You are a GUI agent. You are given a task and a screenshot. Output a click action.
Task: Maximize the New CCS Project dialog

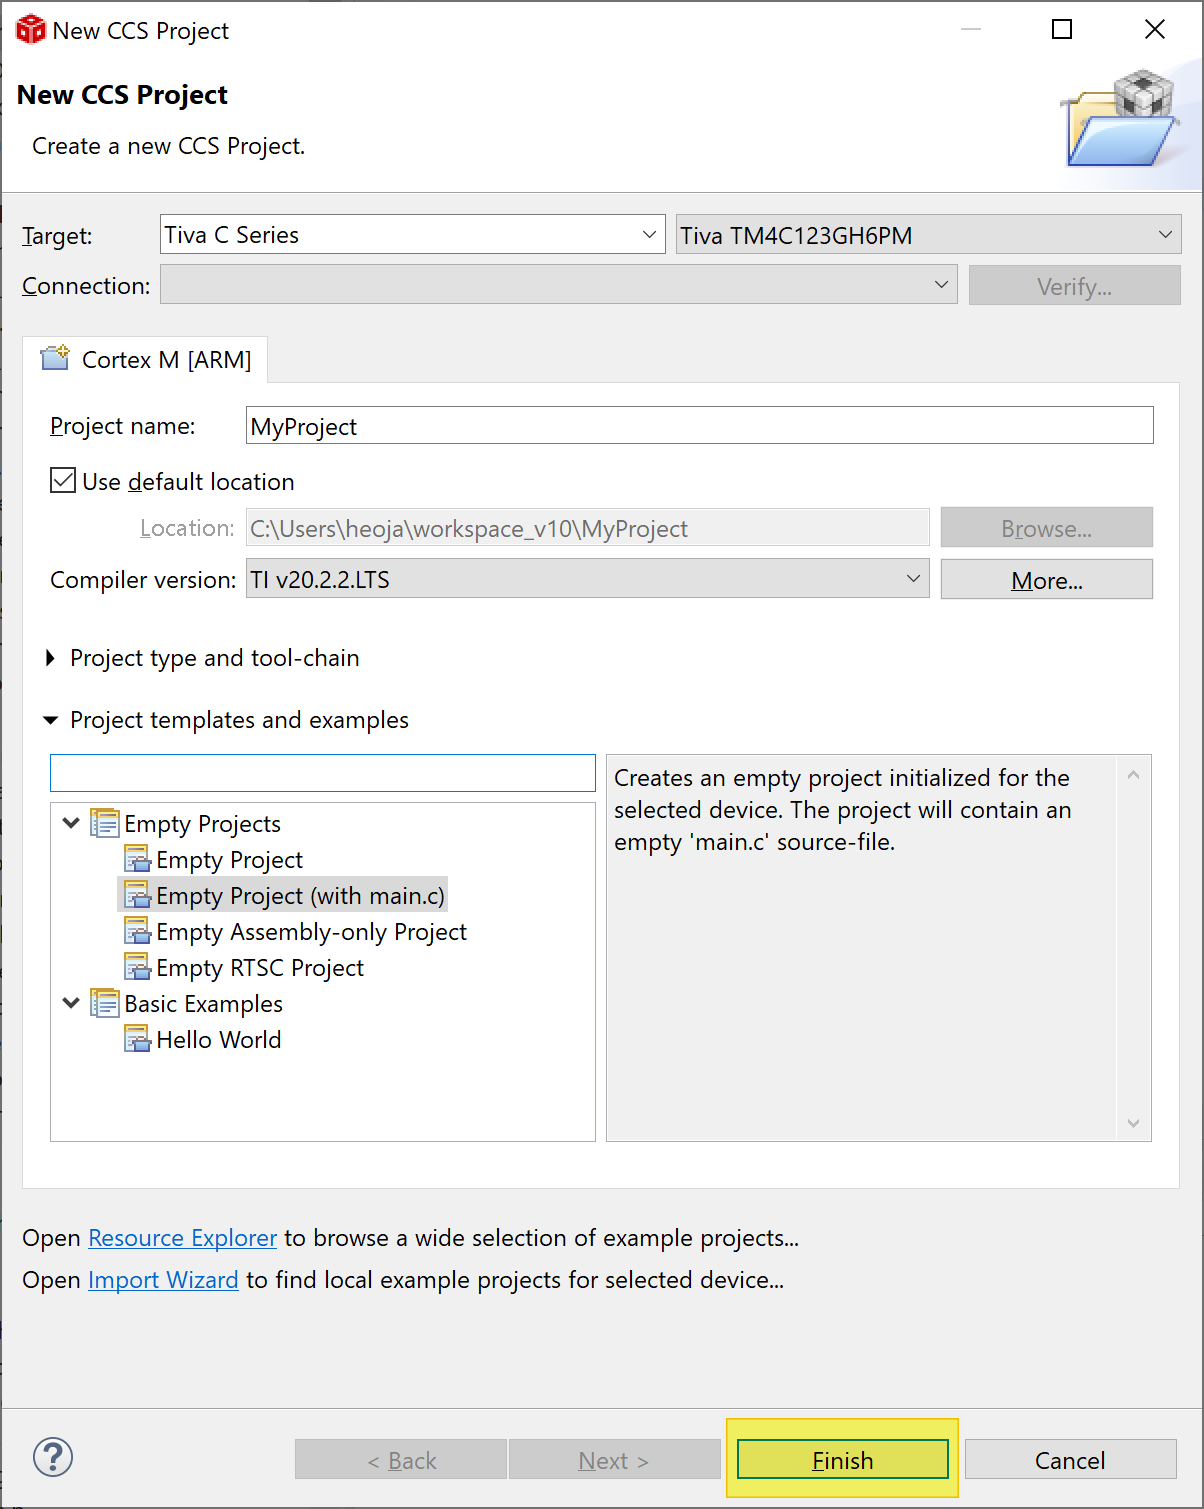click(x=1062, y=30)
